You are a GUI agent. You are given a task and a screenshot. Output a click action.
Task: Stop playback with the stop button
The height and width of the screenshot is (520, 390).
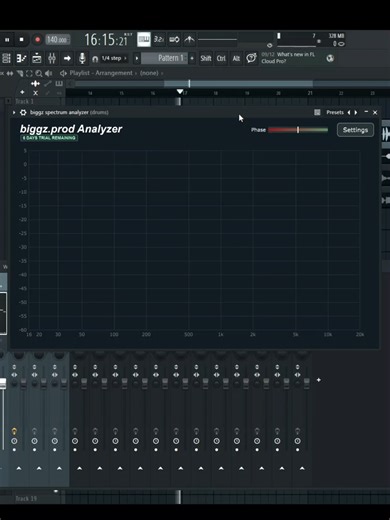[x=22, y=40]
